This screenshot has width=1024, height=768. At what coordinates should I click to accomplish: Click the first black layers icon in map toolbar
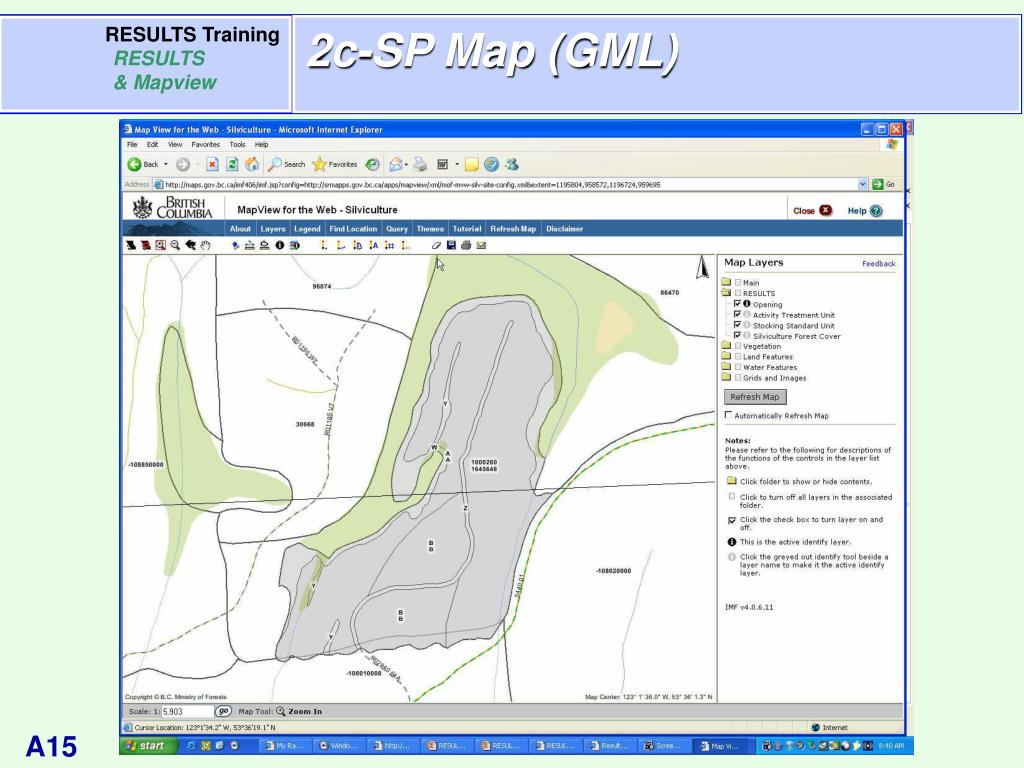[x=131, y=246]
